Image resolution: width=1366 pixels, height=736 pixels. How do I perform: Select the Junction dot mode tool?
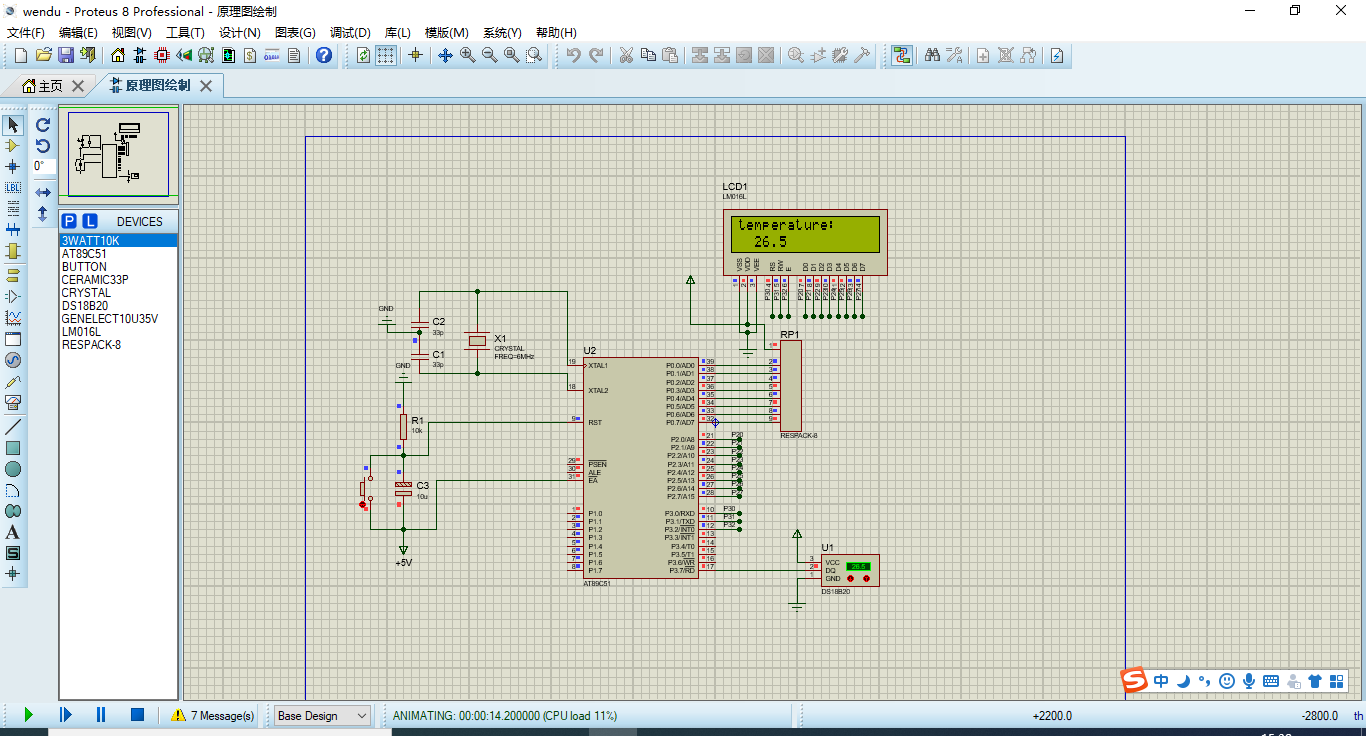point(13,166)
